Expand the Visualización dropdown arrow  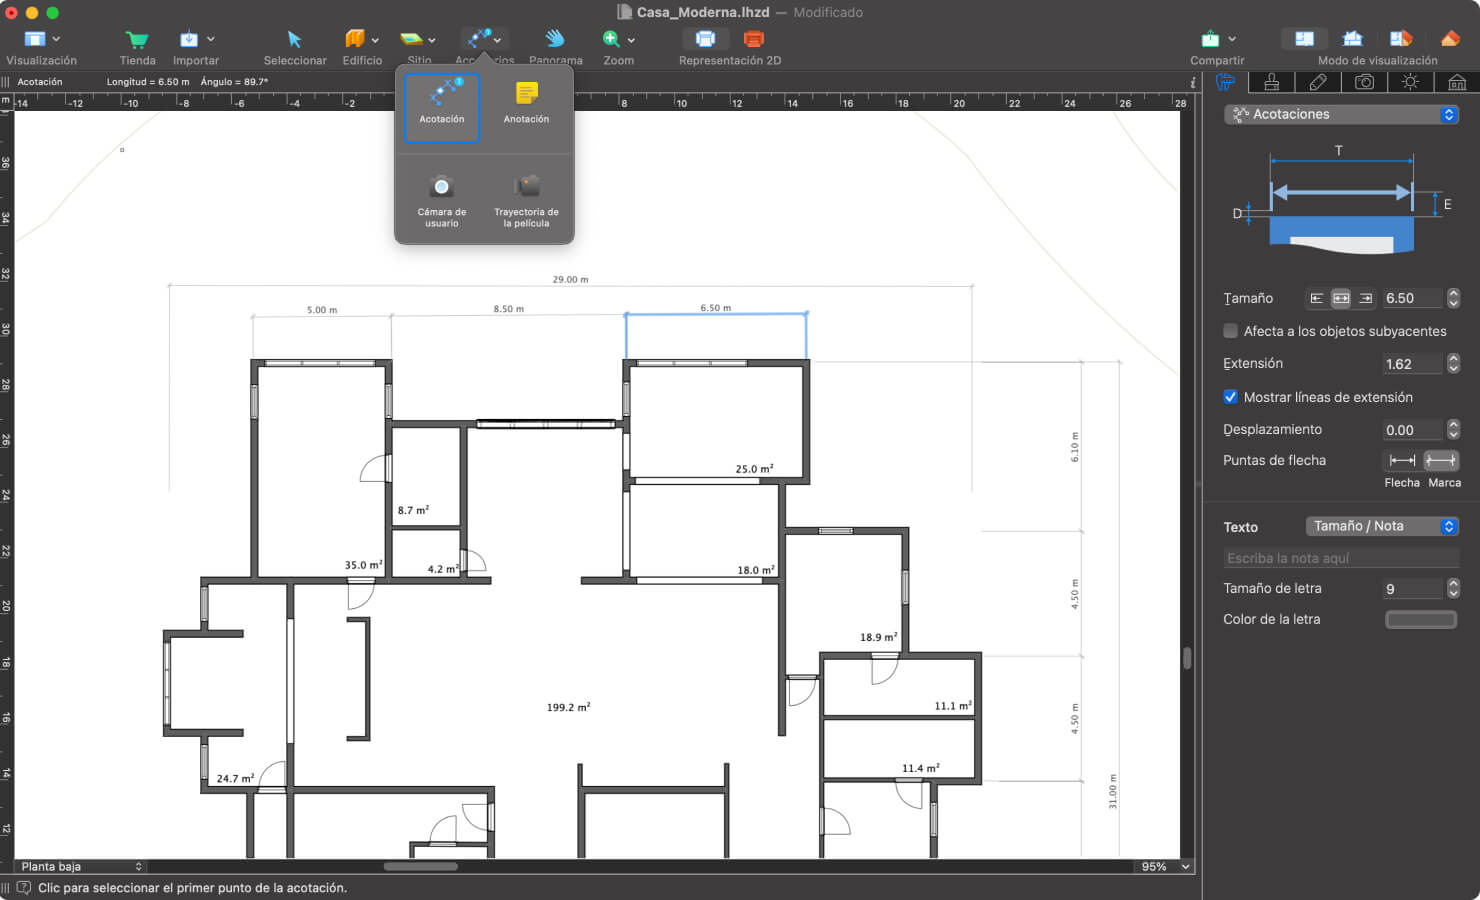click(x=56, y=40)
